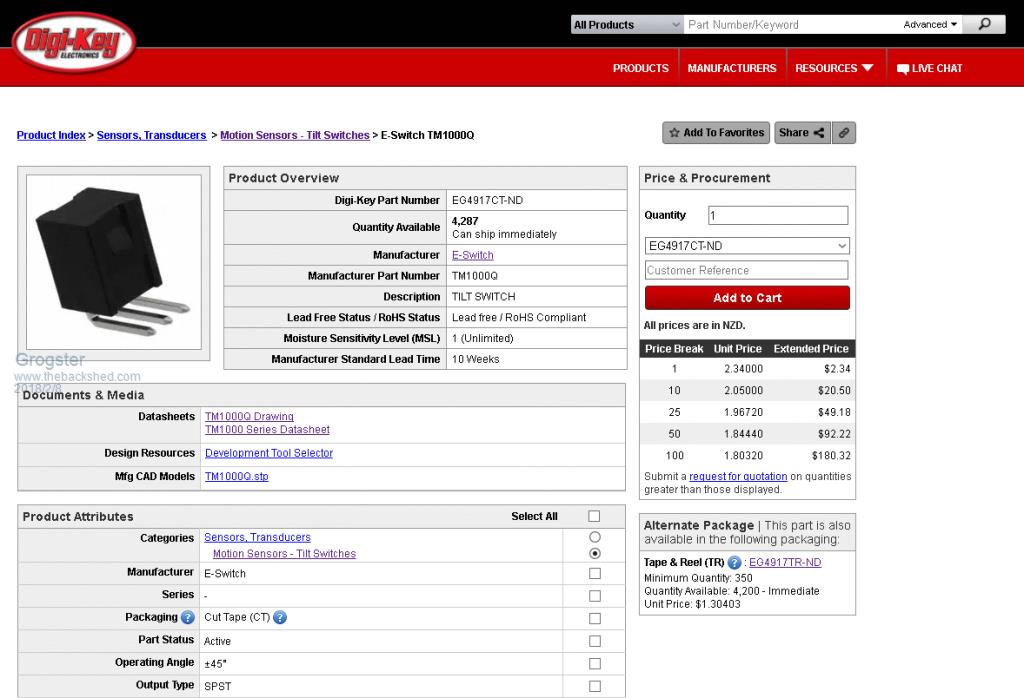Open the All Products search dropdown
The image size is (1024, 698).
[x=627, y=25]
